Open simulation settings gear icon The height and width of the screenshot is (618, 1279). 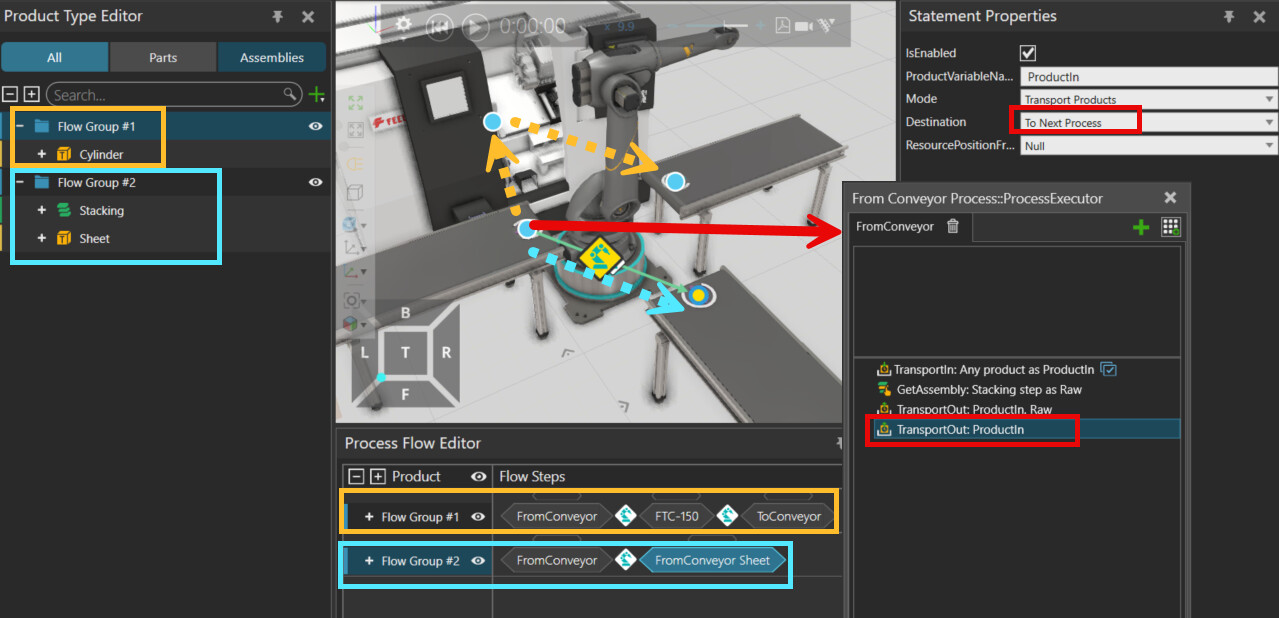click(x=403, y=25)
